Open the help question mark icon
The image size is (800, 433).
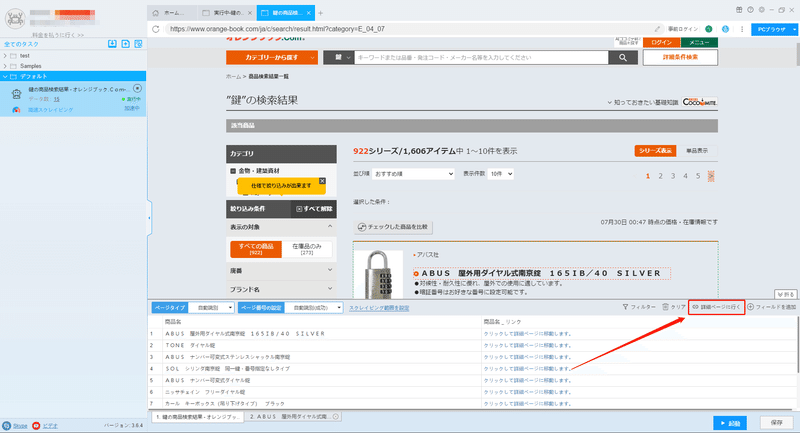(751, 10)
